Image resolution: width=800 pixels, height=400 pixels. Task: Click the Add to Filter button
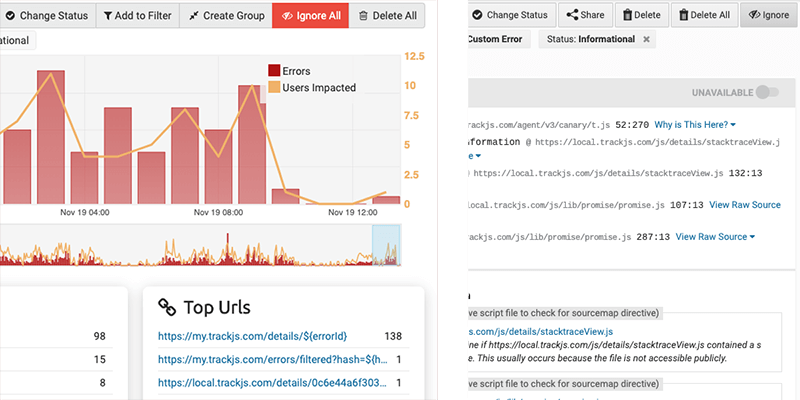point(137,15)
